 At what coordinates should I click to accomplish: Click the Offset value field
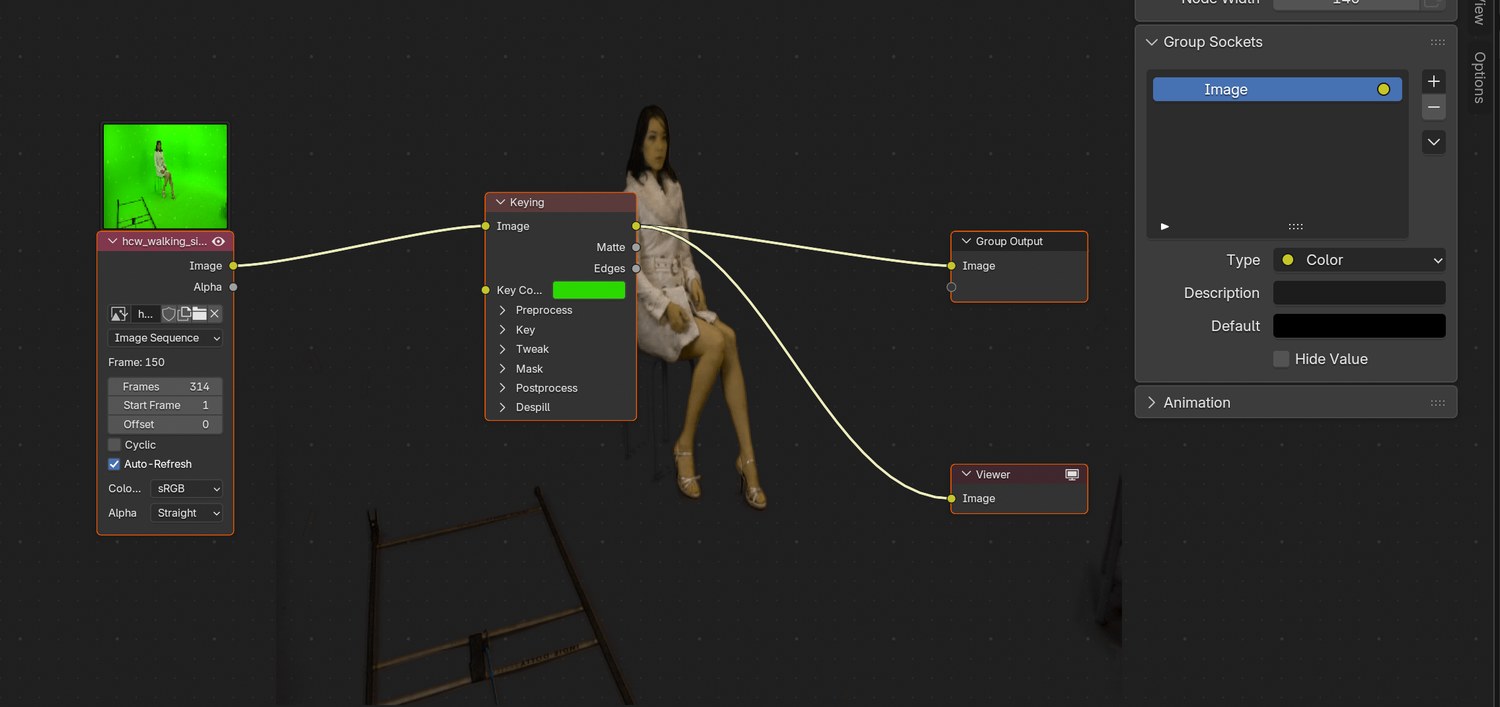pos(165,424)
